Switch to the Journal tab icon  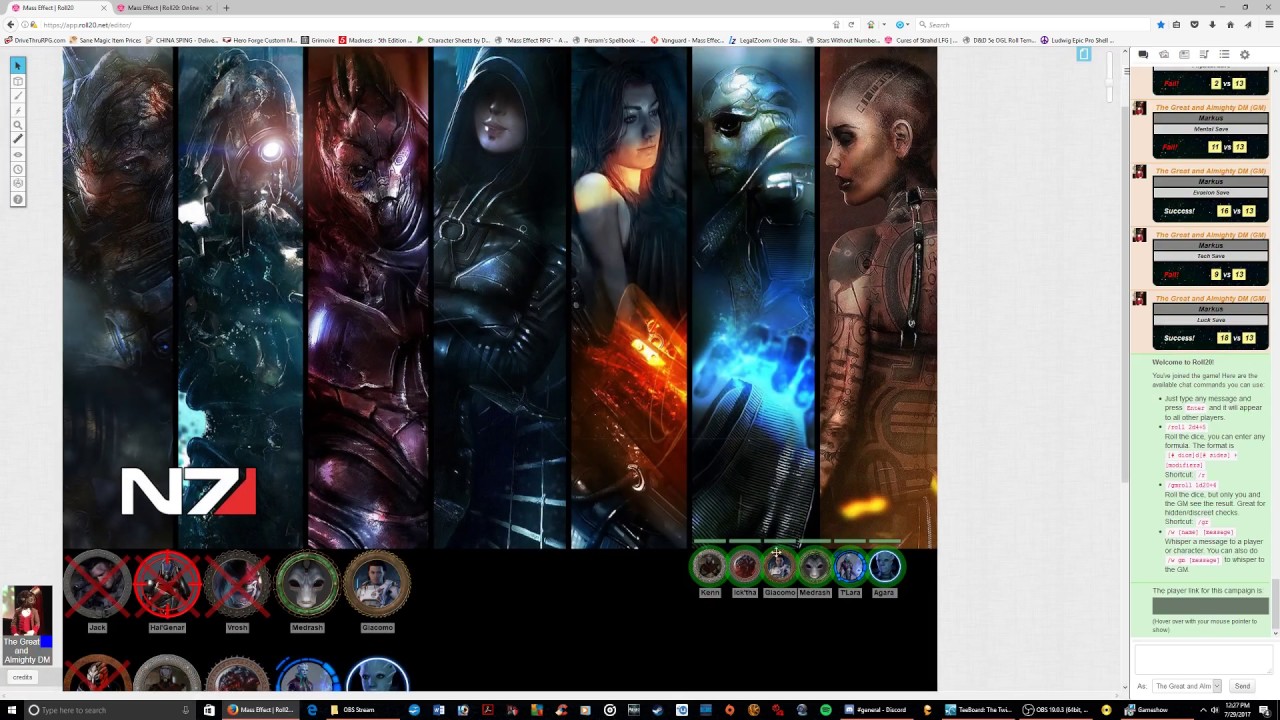click(1184, 54)
